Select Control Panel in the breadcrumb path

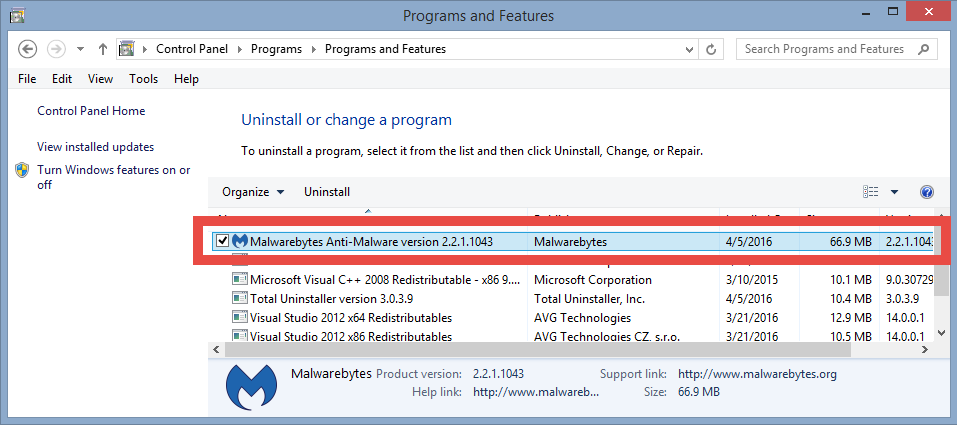192,49
